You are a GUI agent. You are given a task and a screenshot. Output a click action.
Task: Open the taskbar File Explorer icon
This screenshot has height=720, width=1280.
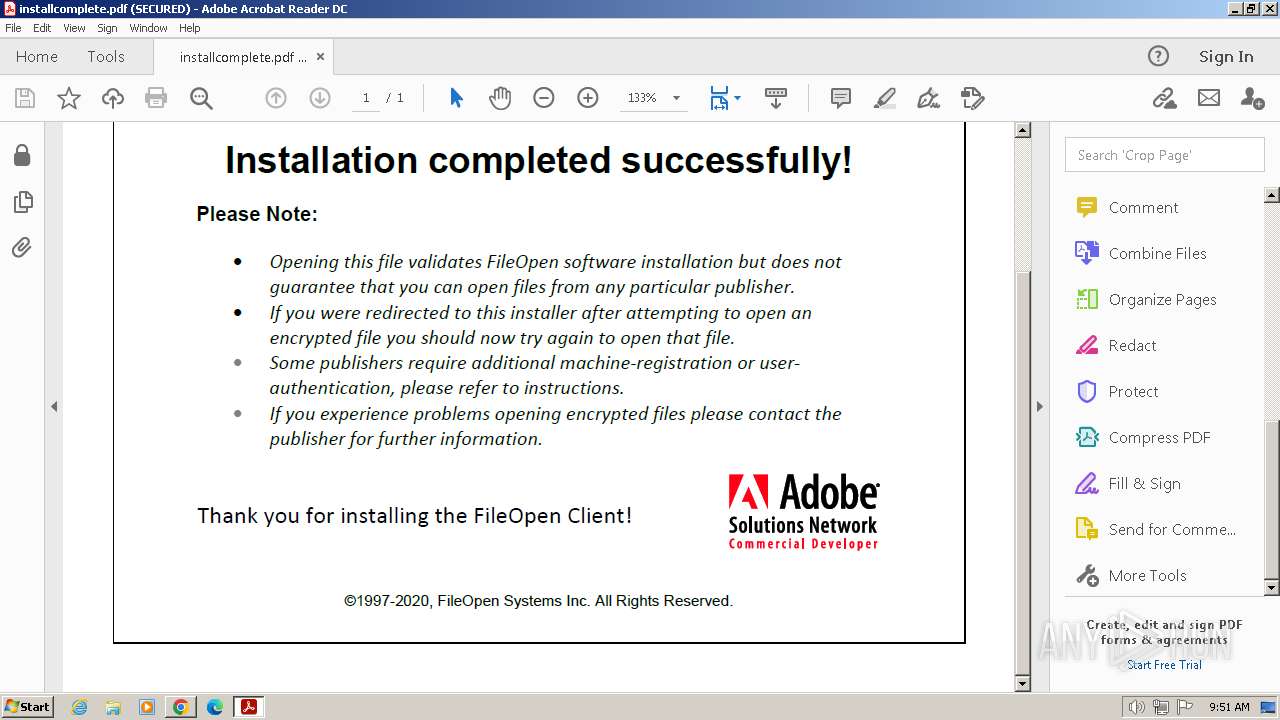click(x=113, y=707)
